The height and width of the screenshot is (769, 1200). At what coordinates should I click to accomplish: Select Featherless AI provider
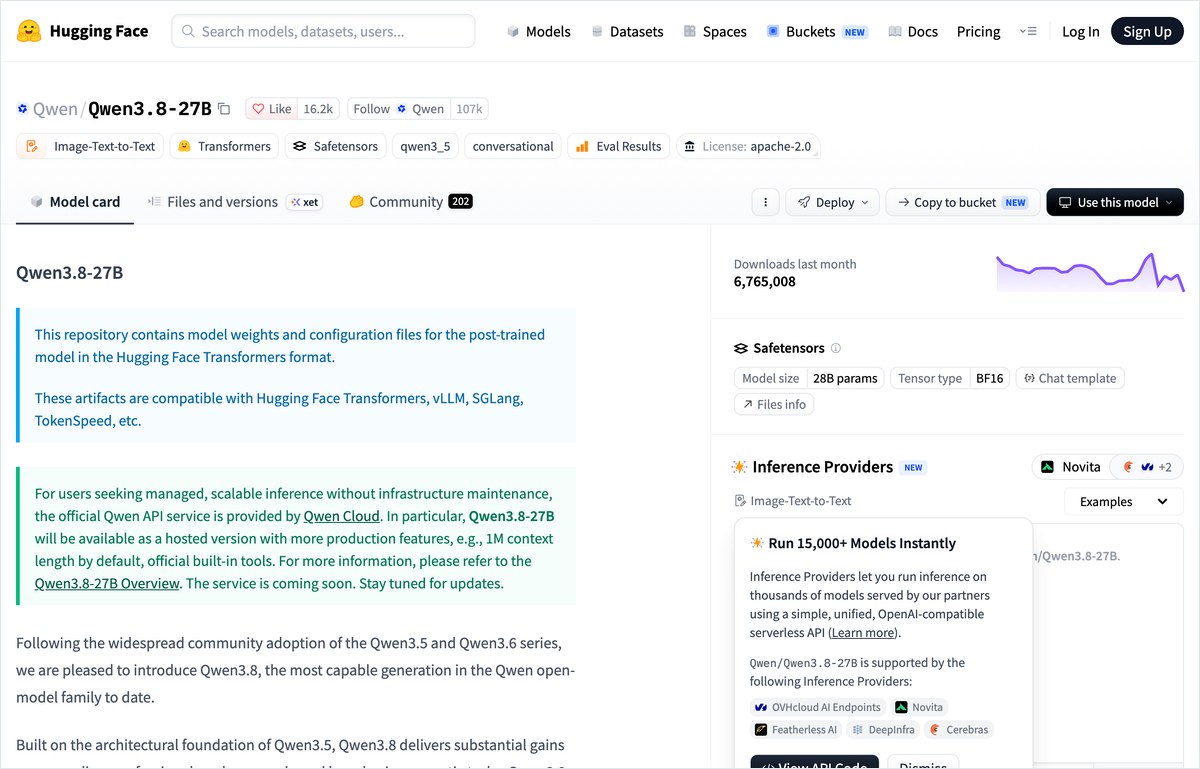pyautogui.click(x=797, y=730)
